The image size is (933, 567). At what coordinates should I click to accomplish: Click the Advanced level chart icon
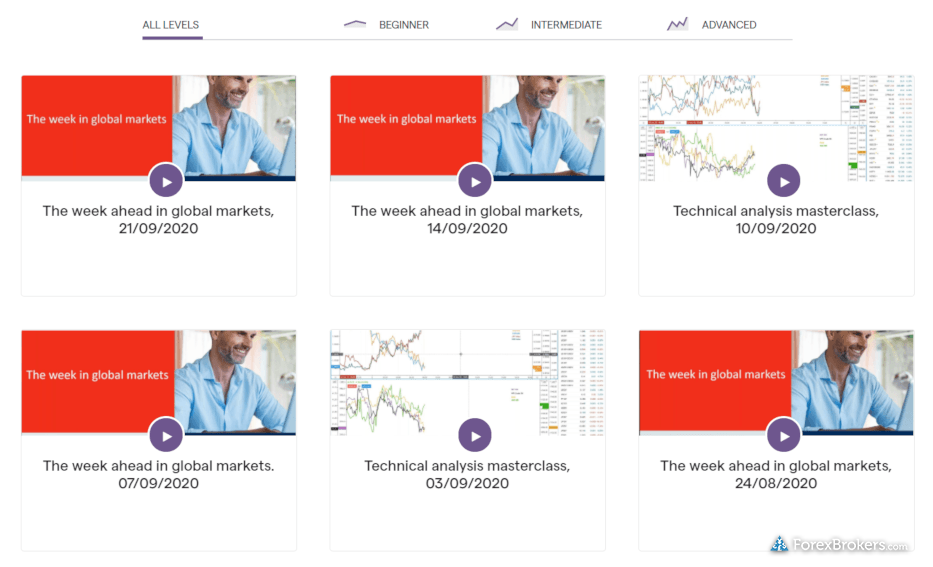pos(677,24)
